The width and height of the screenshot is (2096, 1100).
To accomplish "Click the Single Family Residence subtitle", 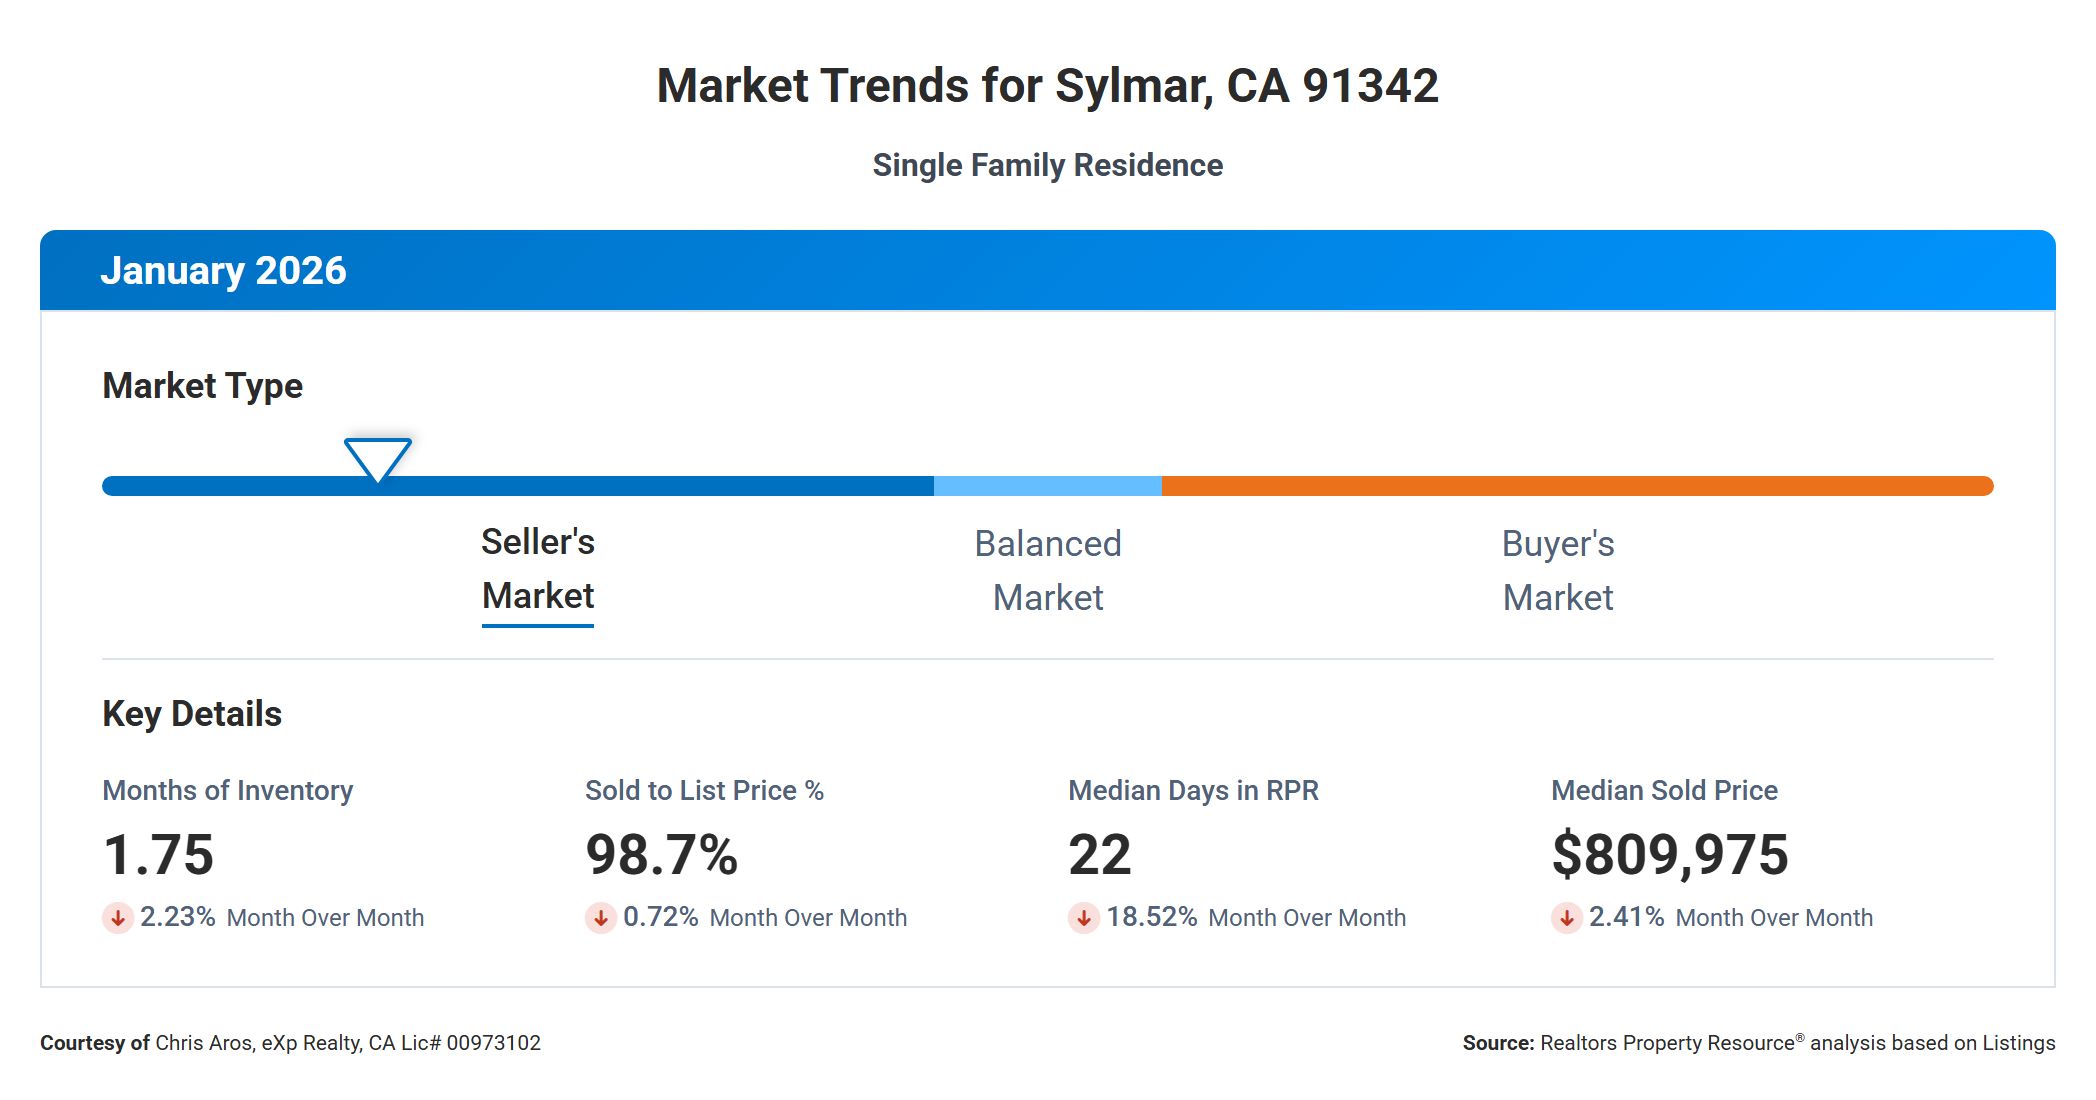I will pos(1048,165).
